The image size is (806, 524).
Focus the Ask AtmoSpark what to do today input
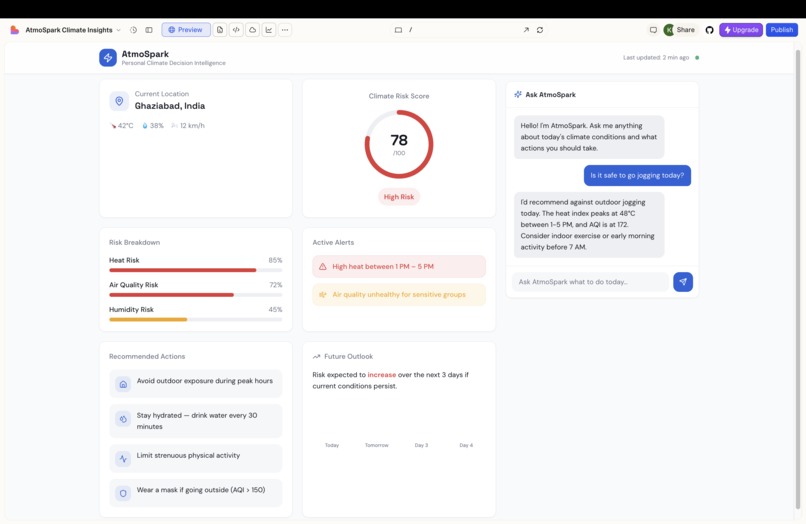(590, 282)
